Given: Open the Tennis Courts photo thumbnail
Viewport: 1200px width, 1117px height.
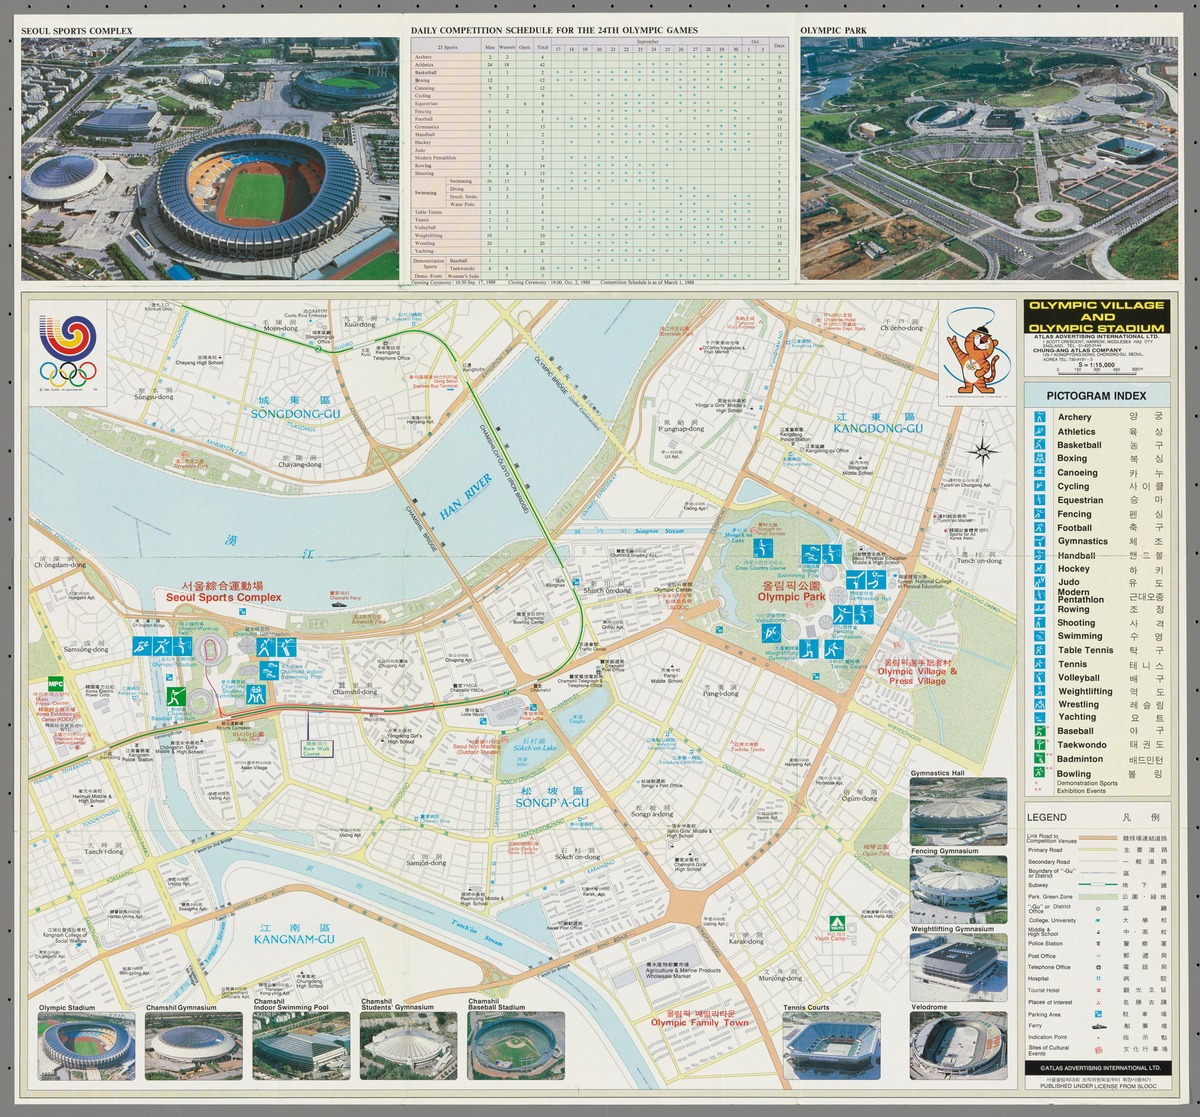Looking at the screenshot, I should coord(832,1045).
